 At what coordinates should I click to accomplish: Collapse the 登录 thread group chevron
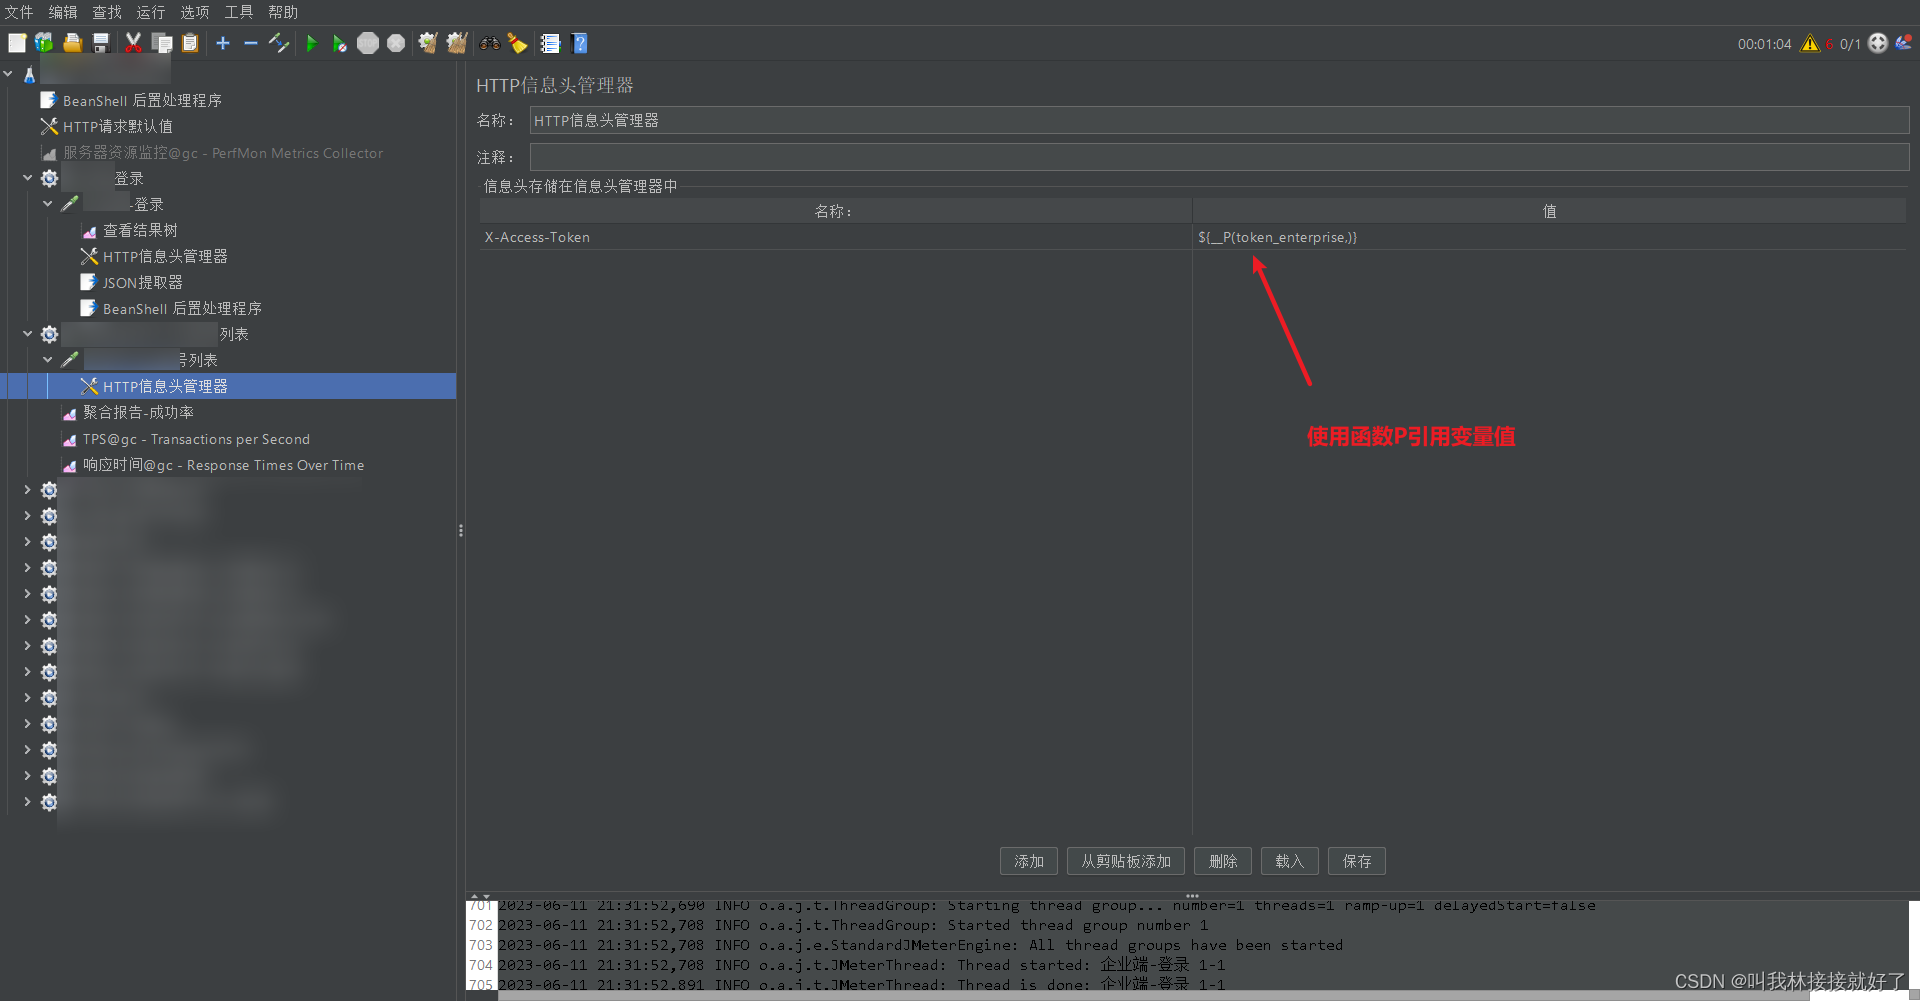click(28, 178)
